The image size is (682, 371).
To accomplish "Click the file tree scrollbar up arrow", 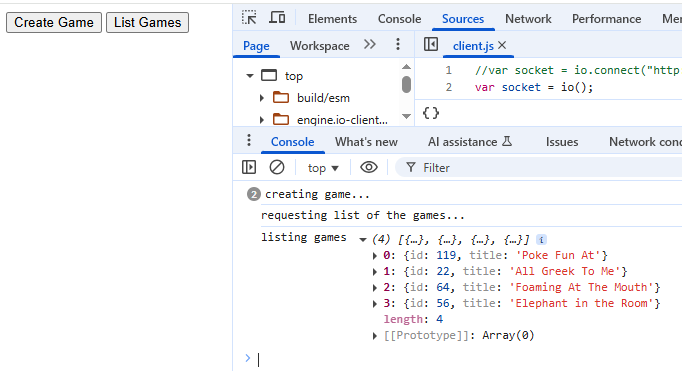I will click(406, 67).
